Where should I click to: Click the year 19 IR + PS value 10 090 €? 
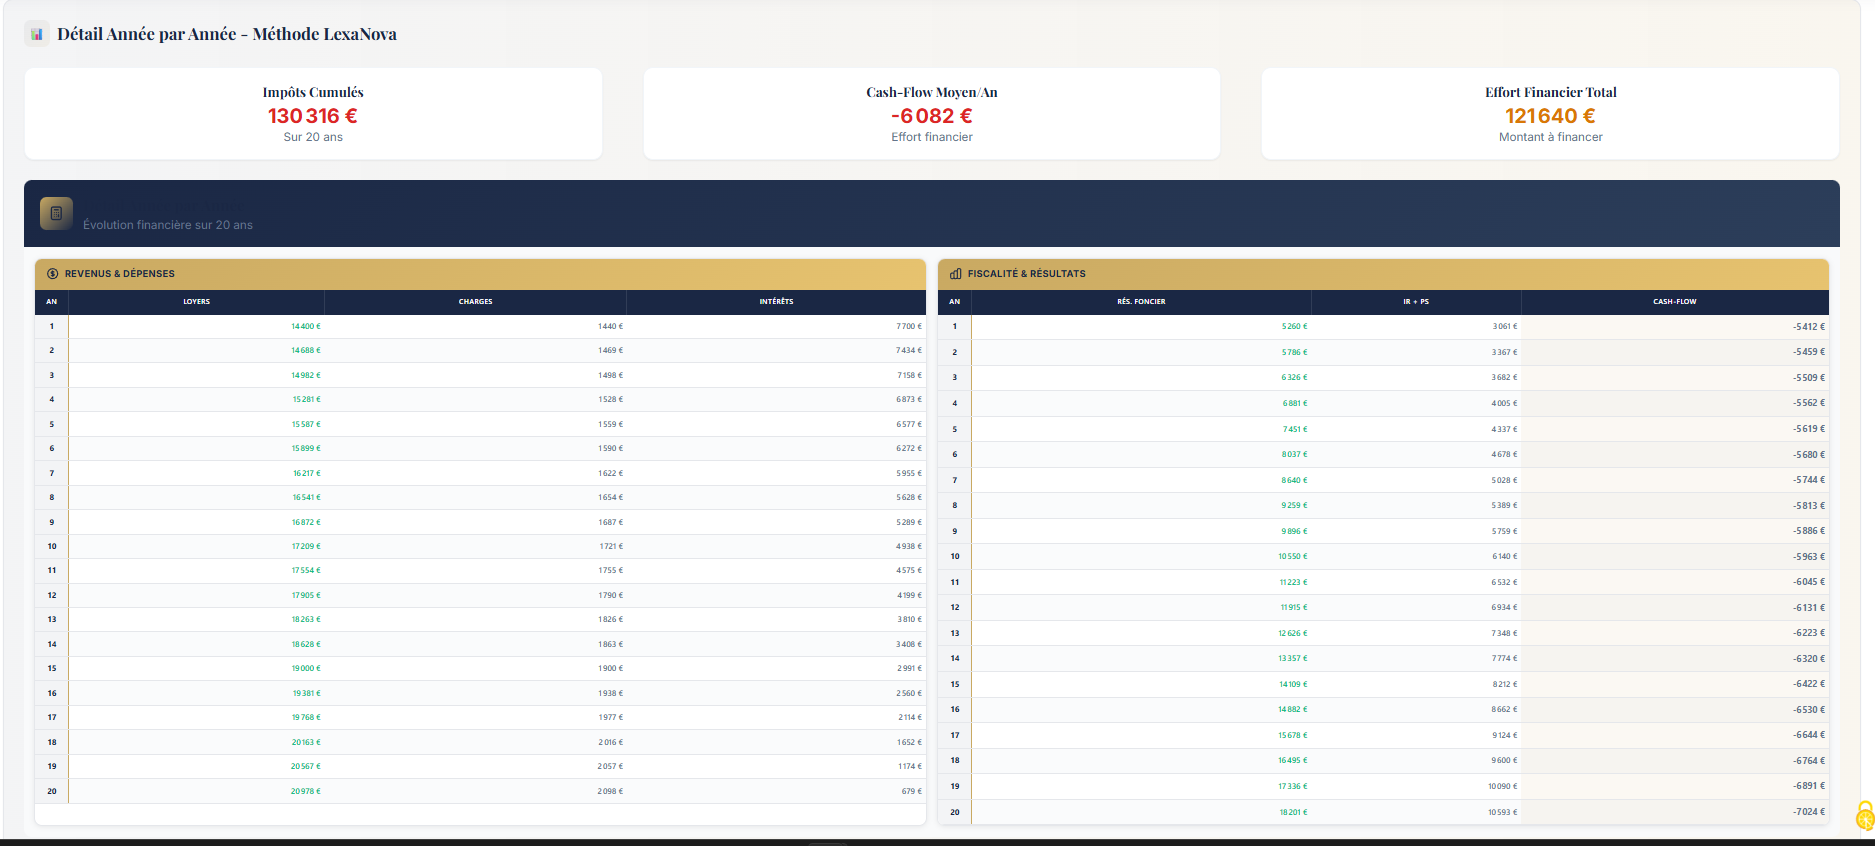pyautogui.click(x=1502, y=786)
